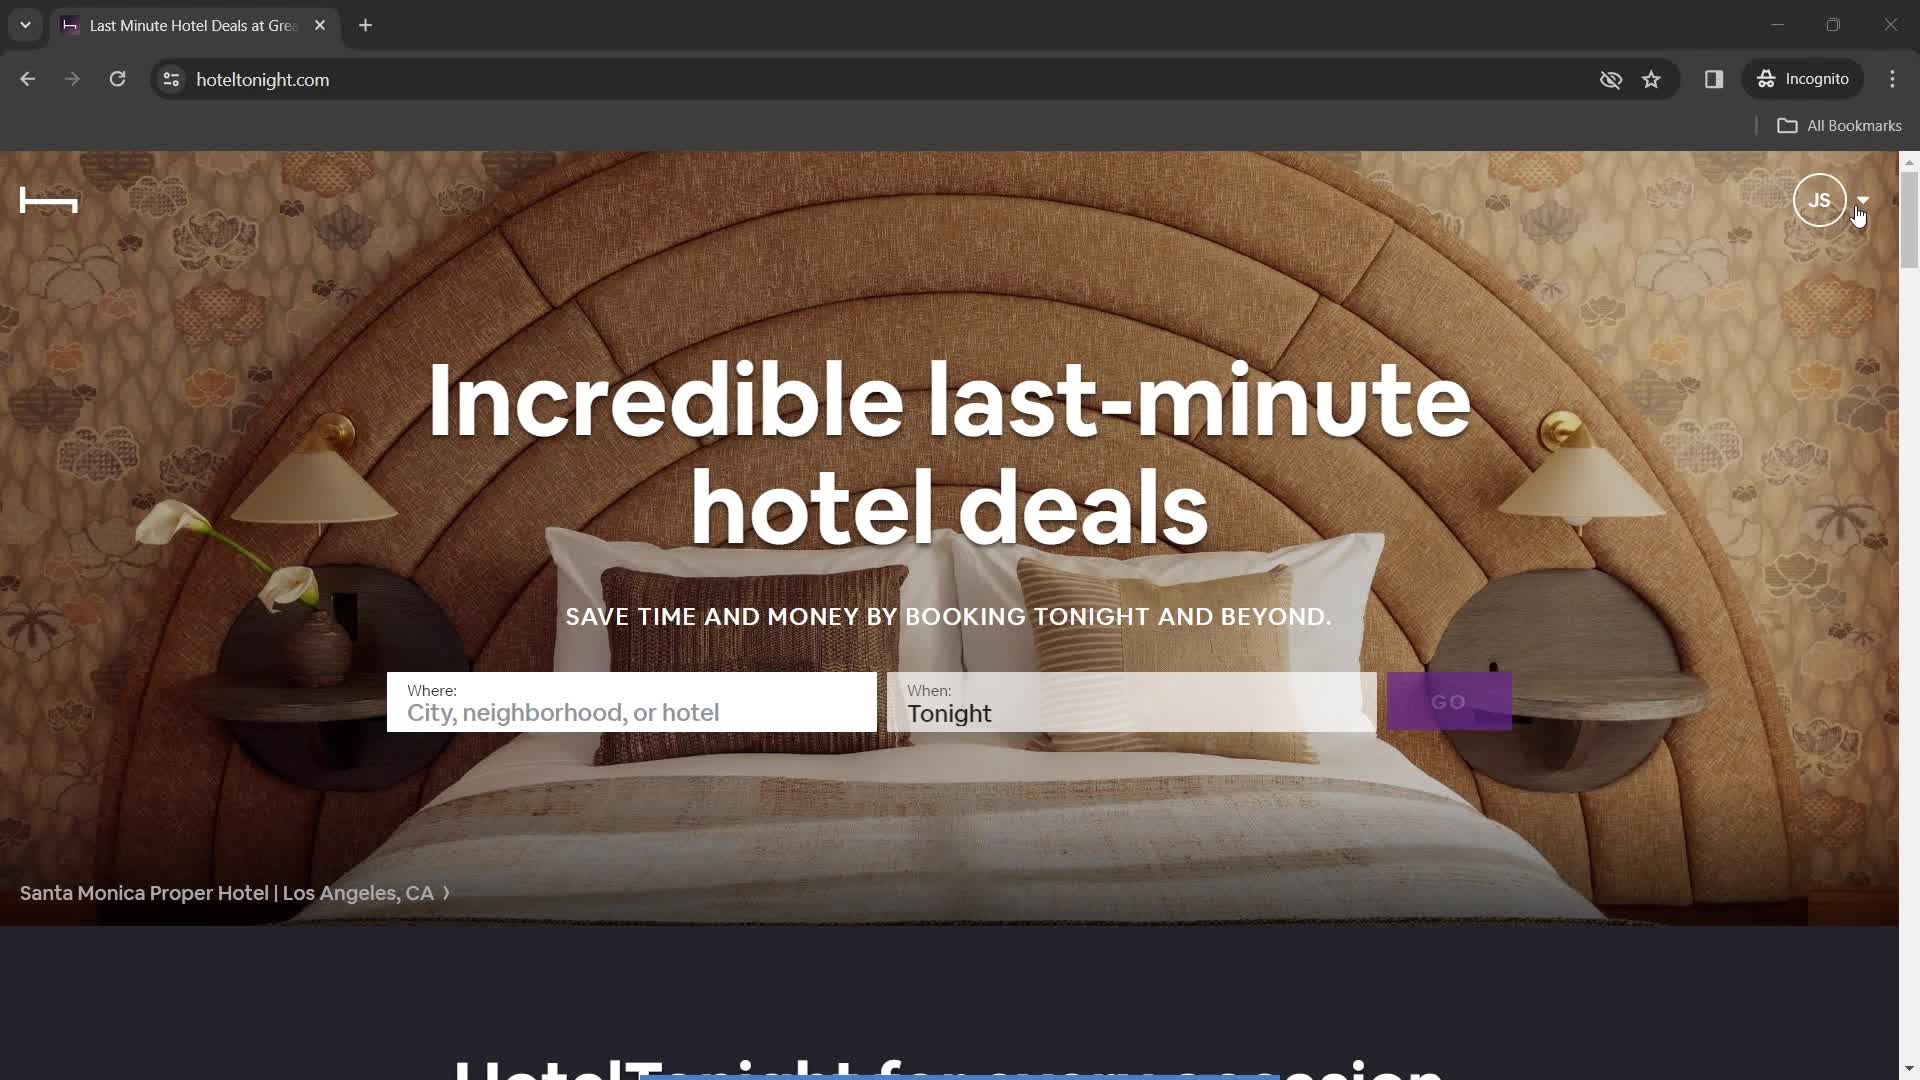Viewport: 1920px width, 1080px height.
Task: Click the bookmark star icon
Action: click(1652, 79)
